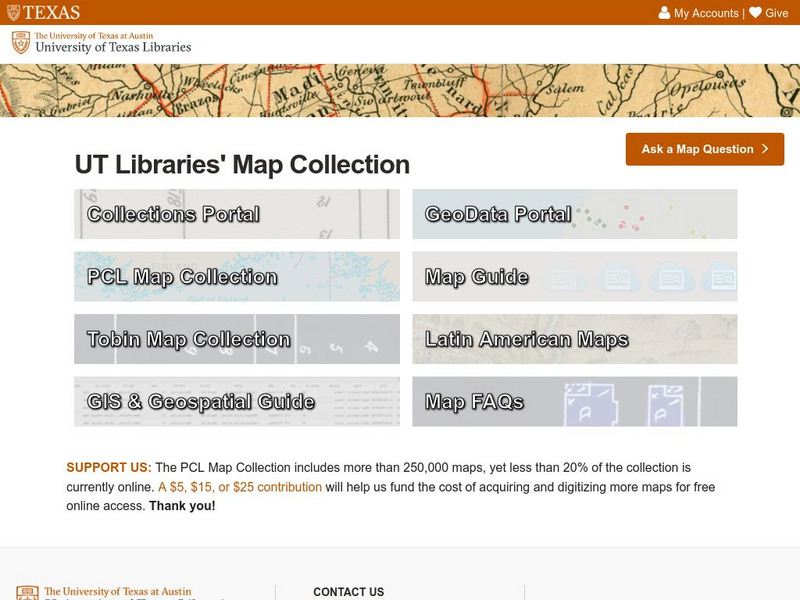Click the TEXAS shield logo in top bar
This screenshot has height=600, width=800.
(43, 12)
